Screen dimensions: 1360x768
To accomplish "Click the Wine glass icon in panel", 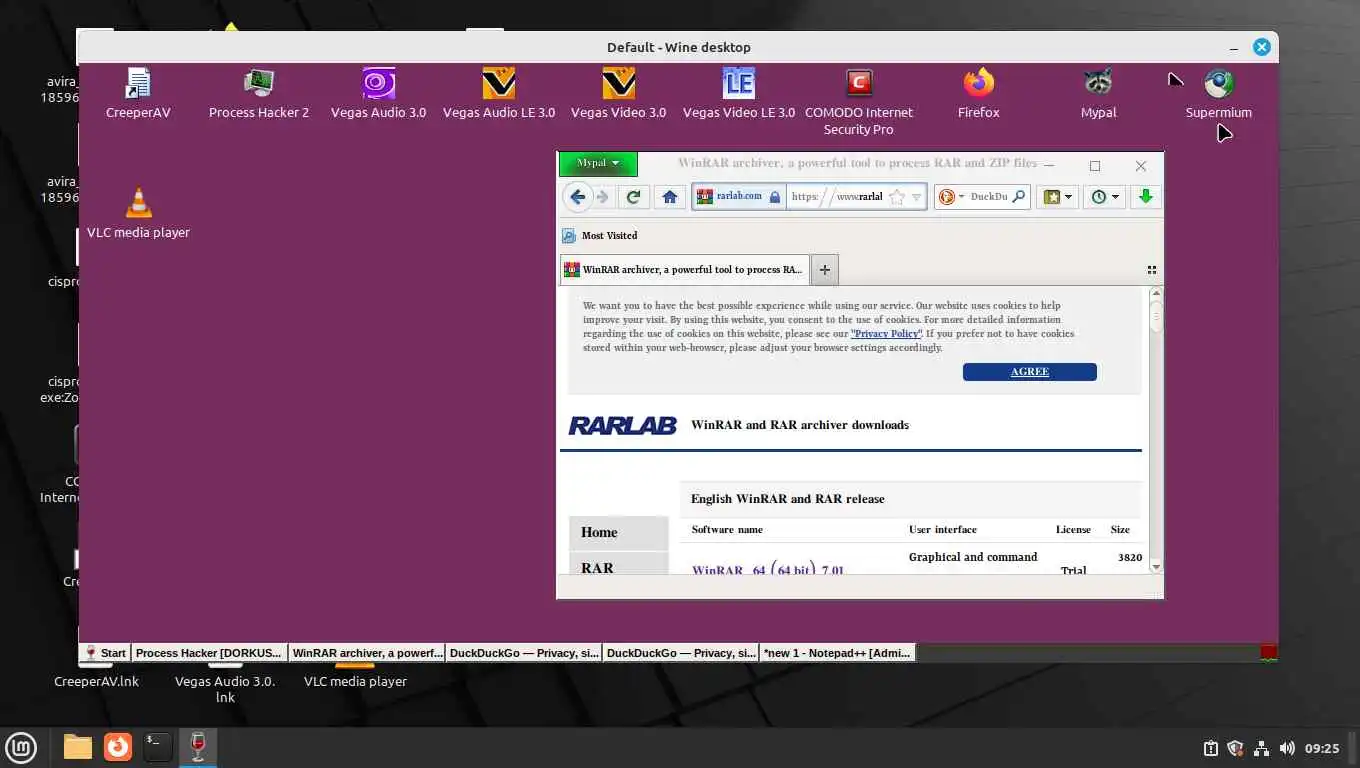I will [197, 747].
